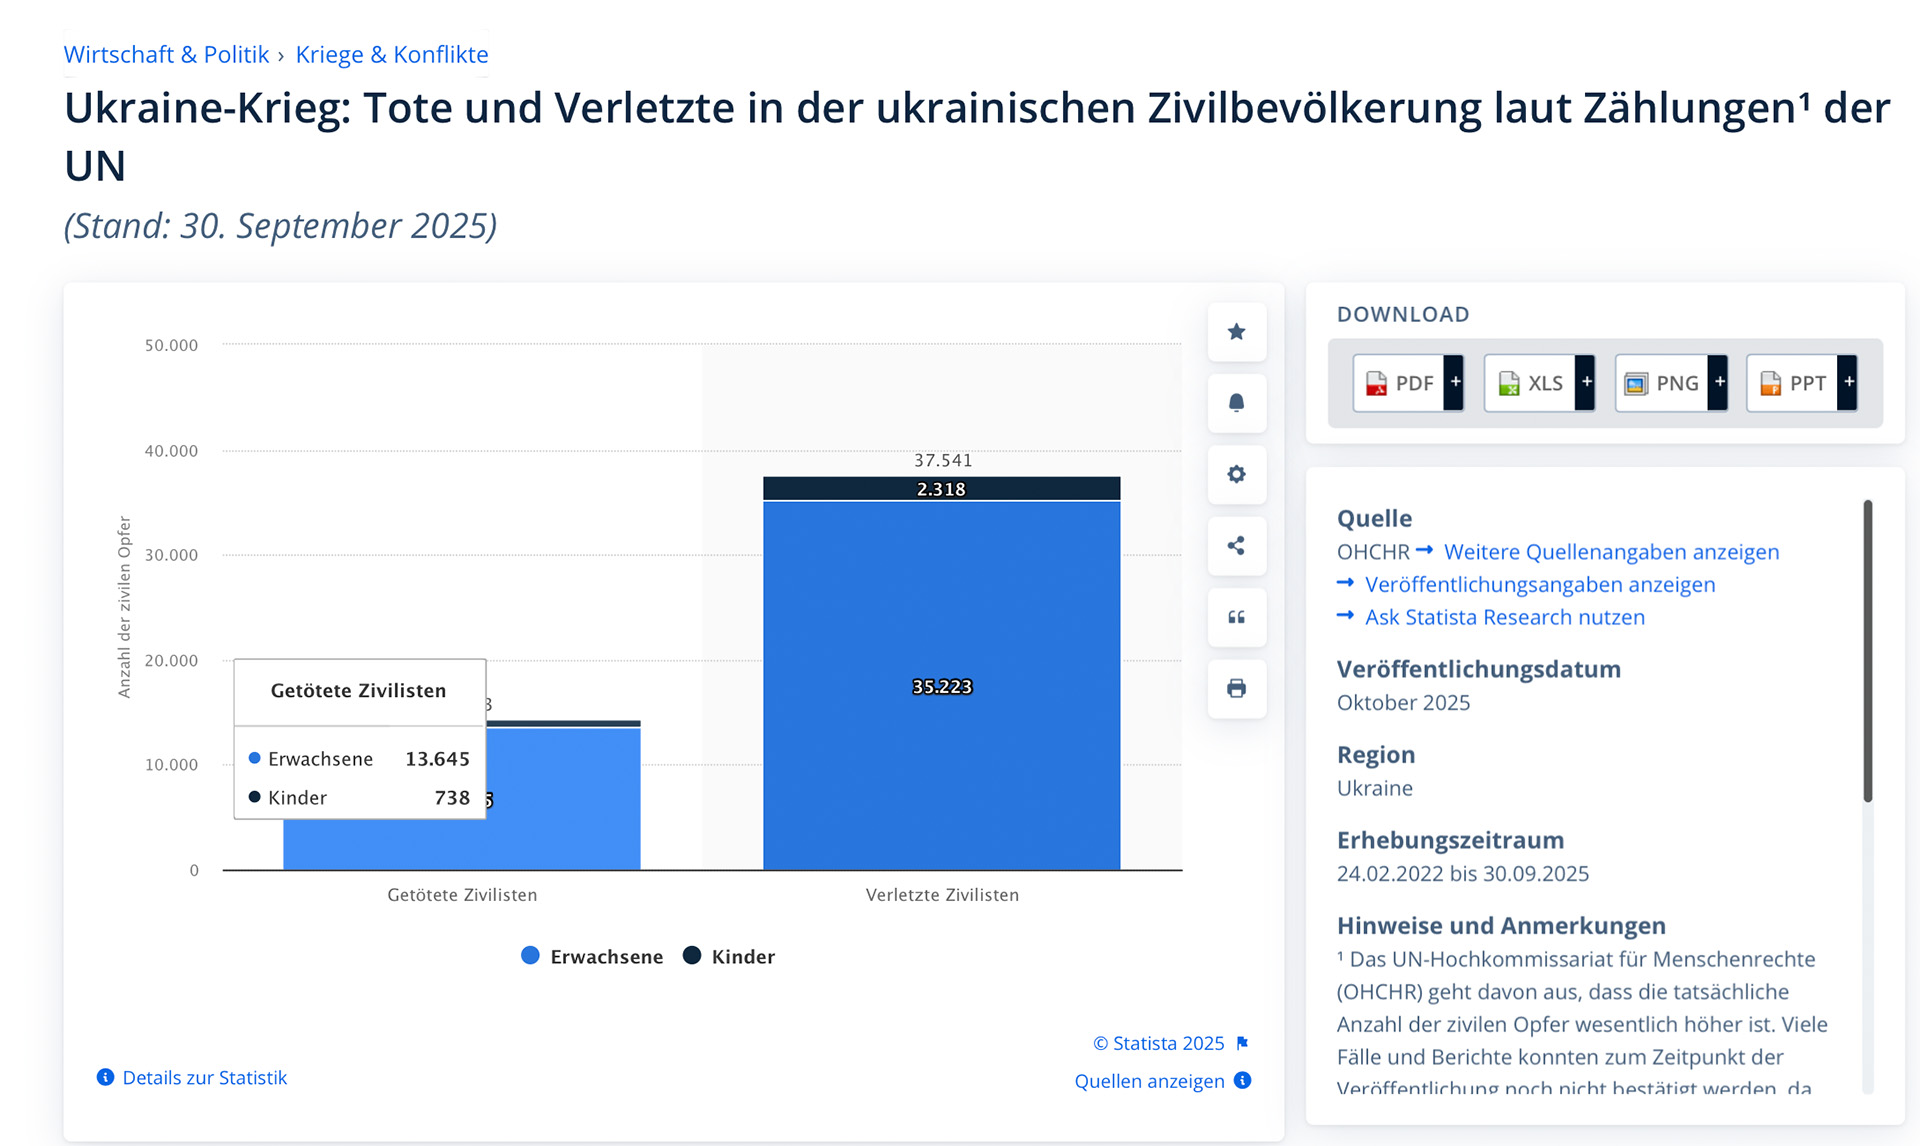1920x1146 pixels.
Task: Open Wirtschaft & Politik breadcrumb
Action: point(166,54)
